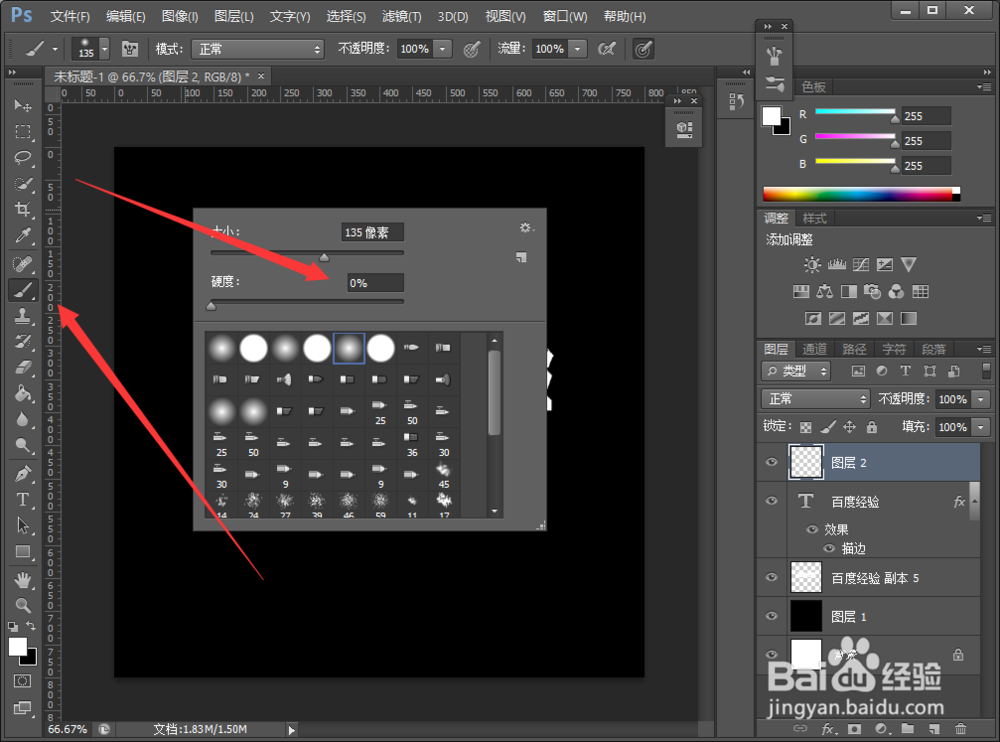Select the Eyedropper tool
The image size is (1000, 742).
point(23,235)
